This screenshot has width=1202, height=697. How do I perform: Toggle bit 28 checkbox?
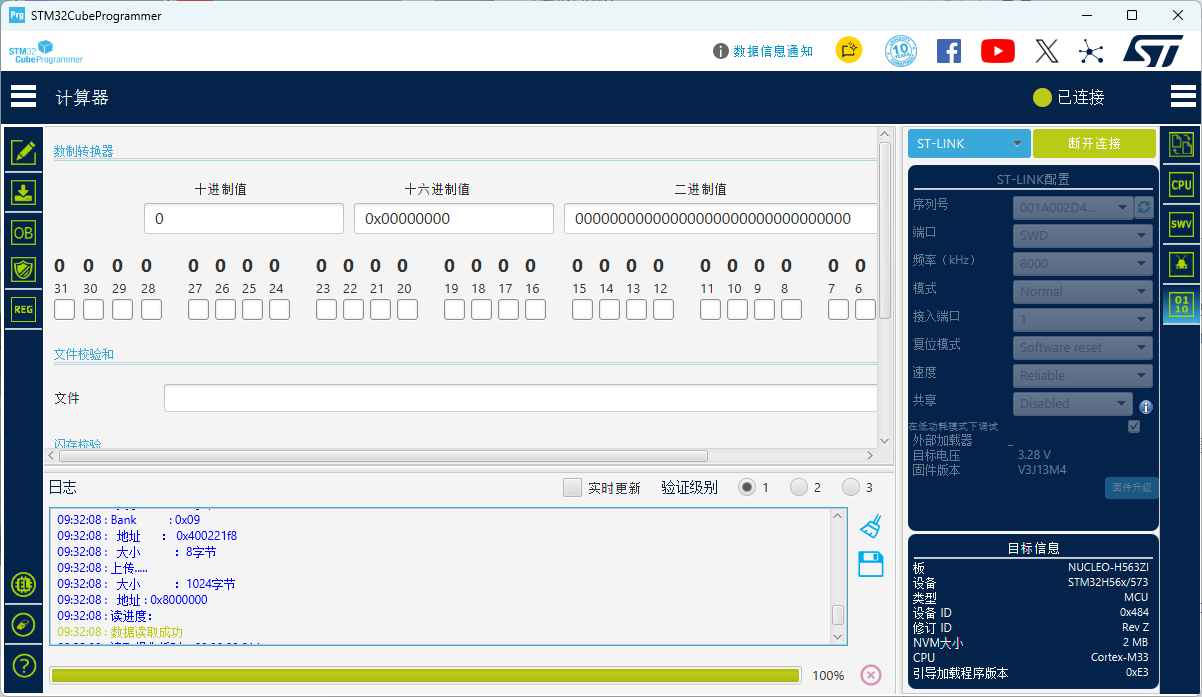151,310
